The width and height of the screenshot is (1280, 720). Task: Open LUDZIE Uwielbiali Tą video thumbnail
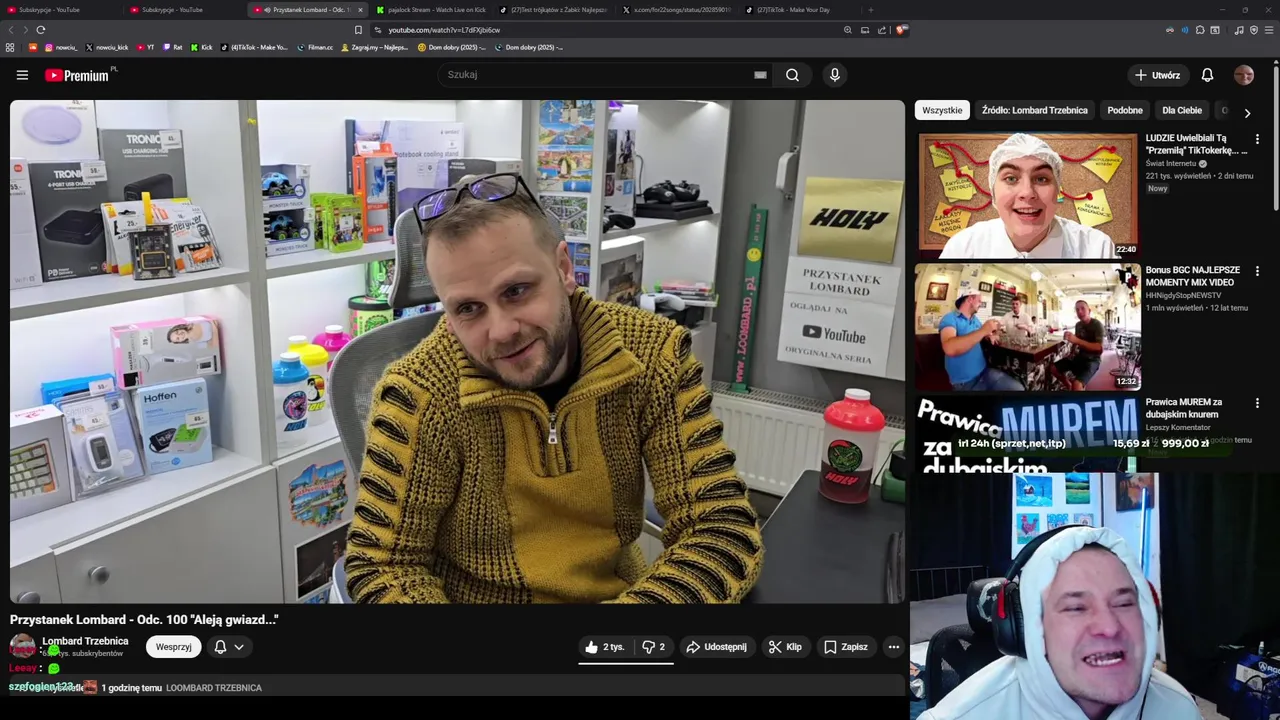[1028, 195]
